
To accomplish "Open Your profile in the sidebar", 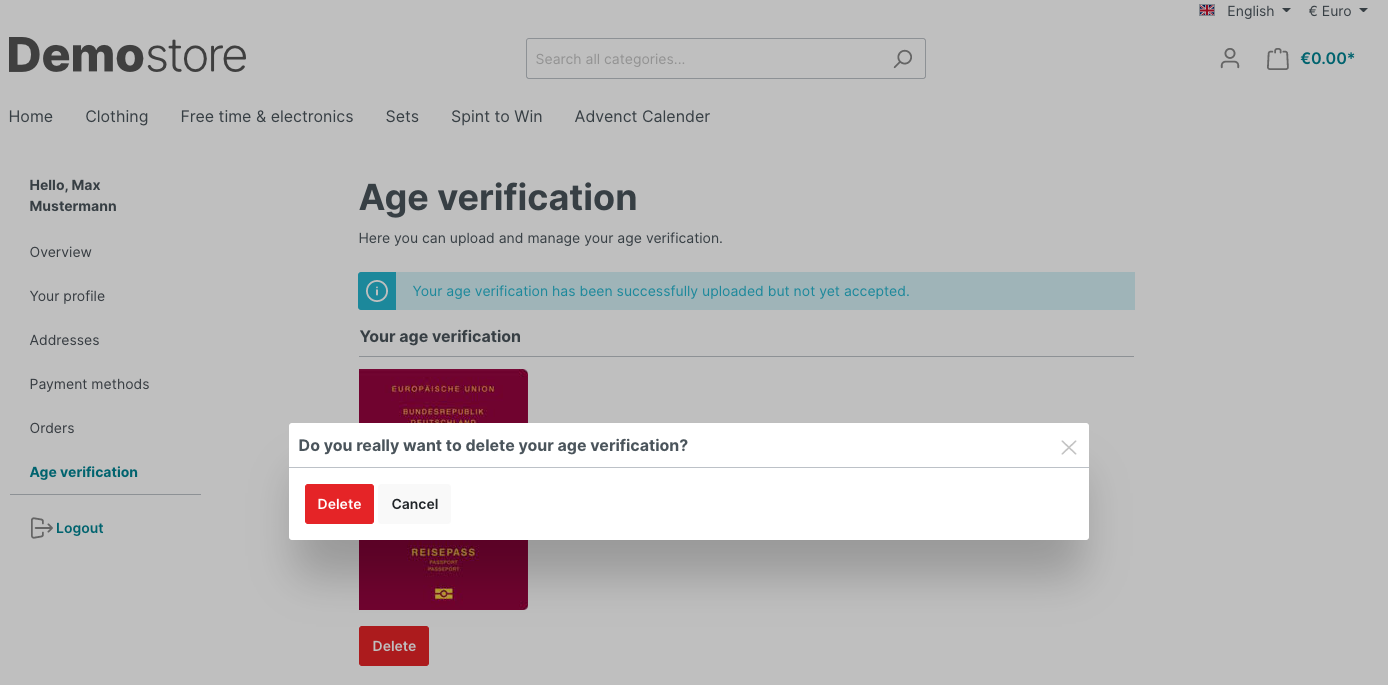I will click(x=67, y=296).
